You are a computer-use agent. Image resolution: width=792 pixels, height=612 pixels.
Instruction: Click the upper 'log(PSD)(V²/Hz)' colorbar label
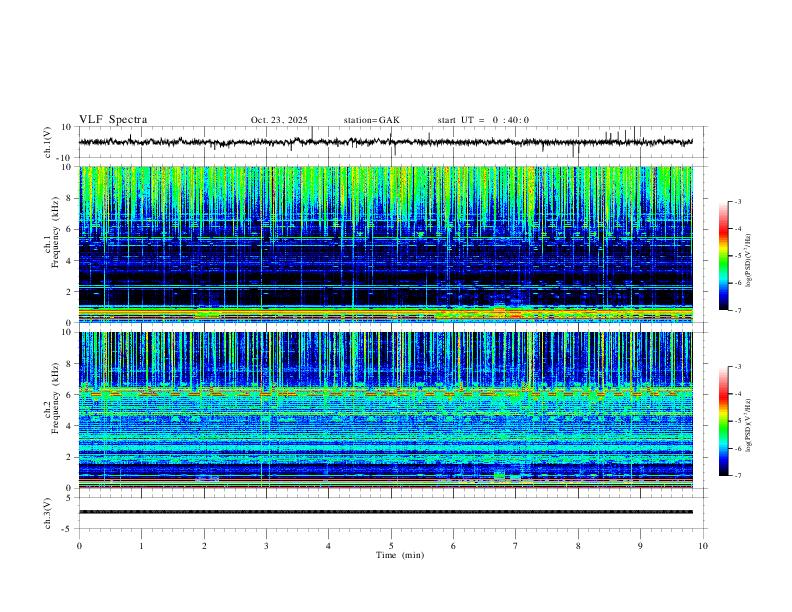point(749,260)
